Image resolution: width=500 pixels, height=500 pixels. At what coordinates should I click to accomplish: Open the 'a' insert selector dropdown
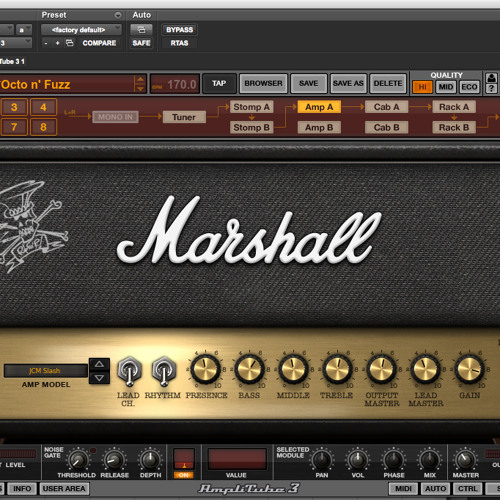pos(24,30)
